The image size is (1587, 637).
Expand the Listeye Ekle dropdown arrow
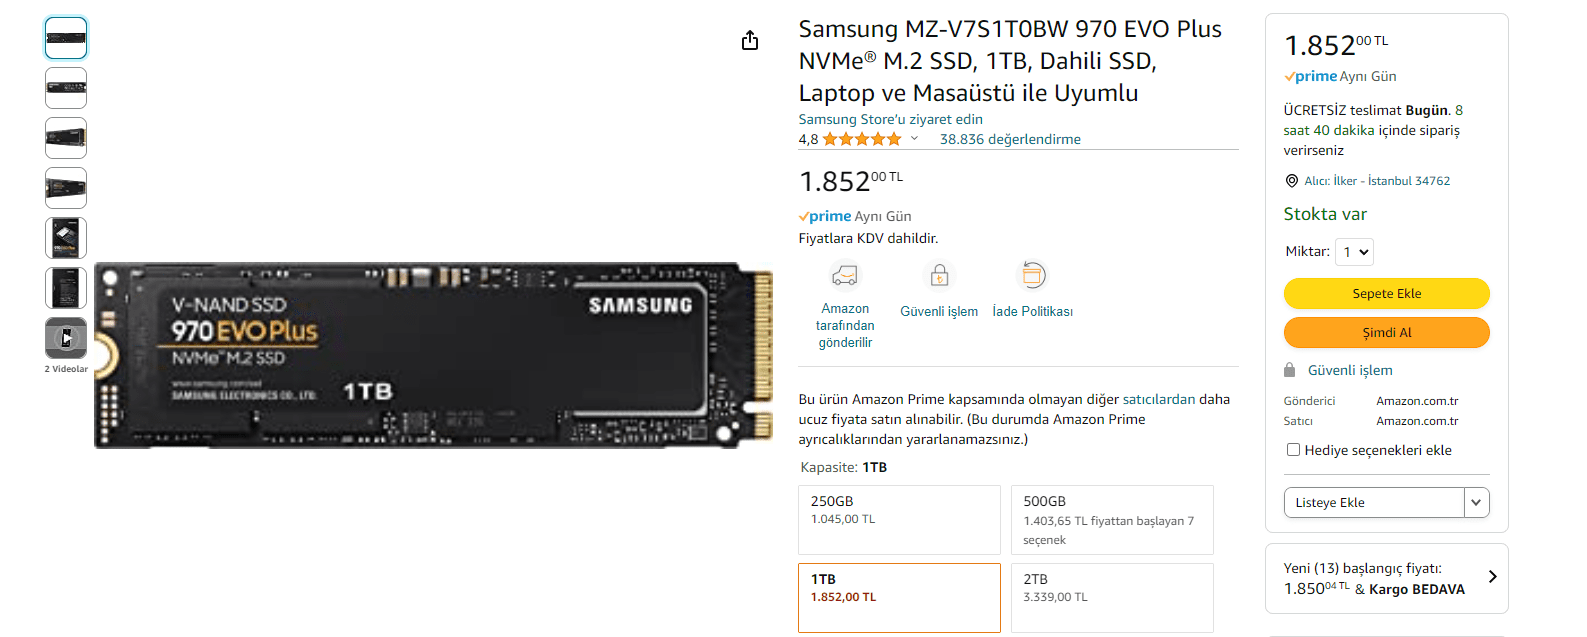pos(1476,502)
